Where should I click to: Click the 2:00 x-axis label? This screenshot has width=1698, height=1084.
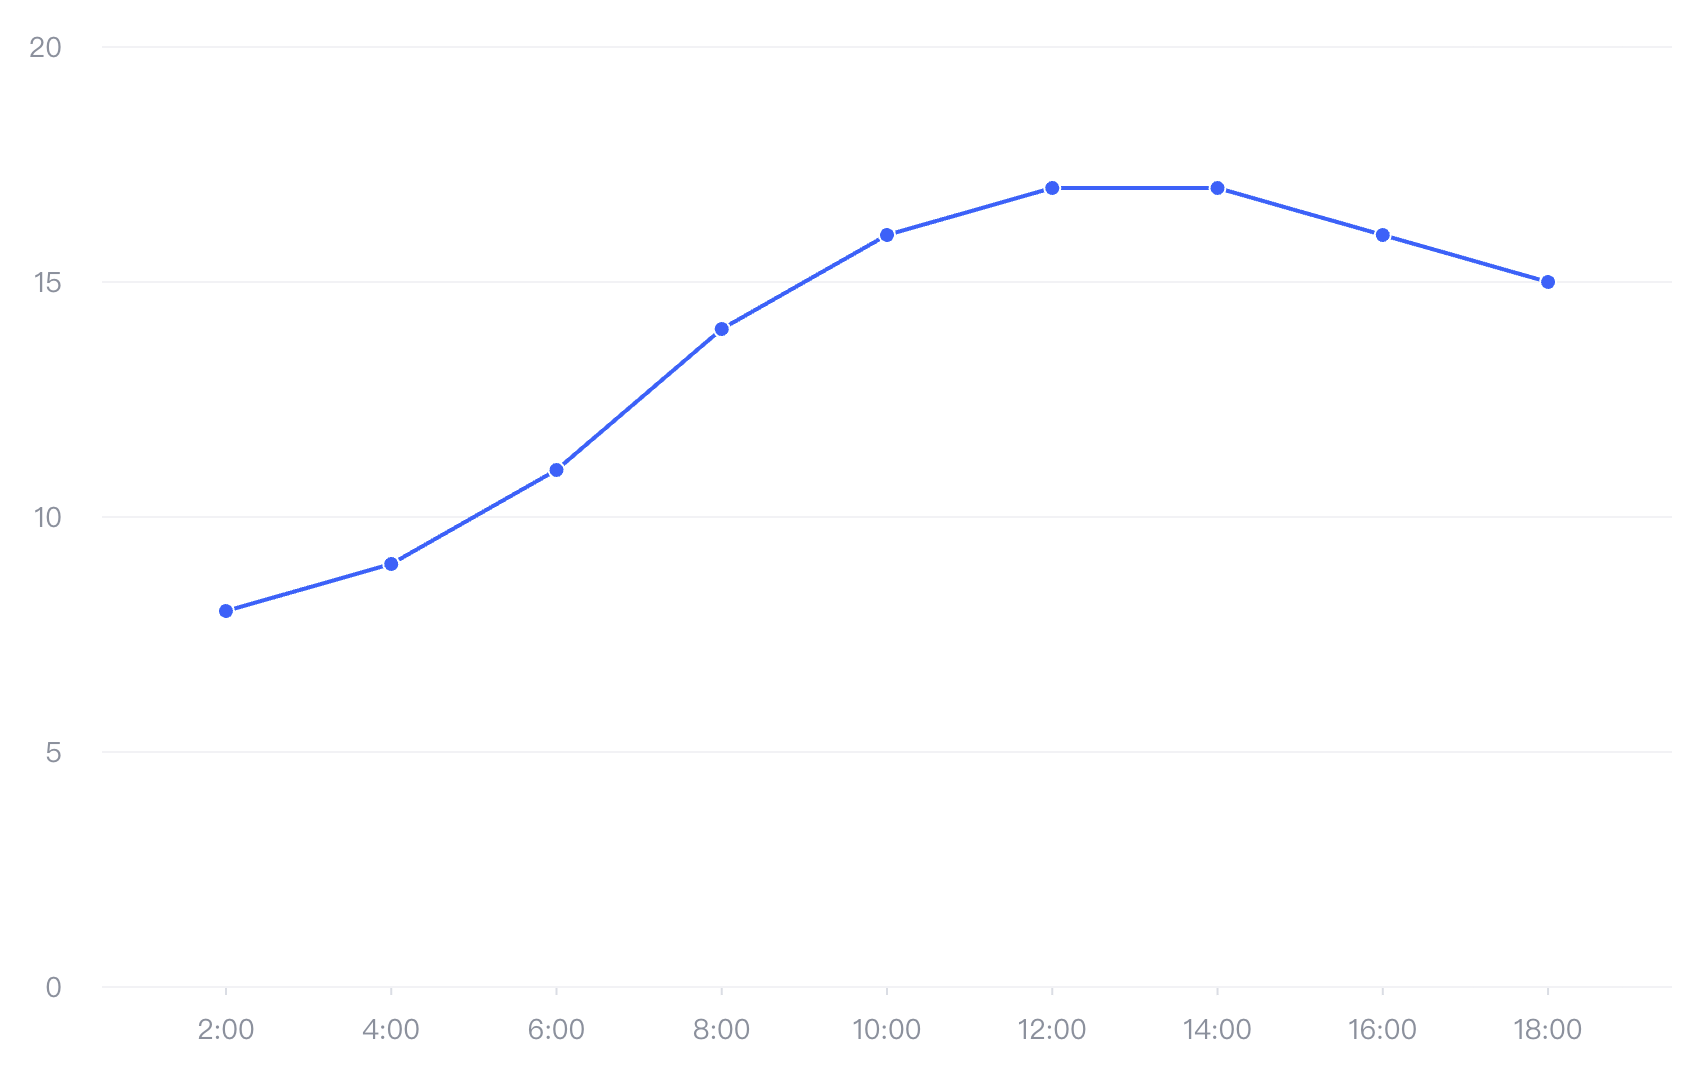click(x=226, y=1030)
